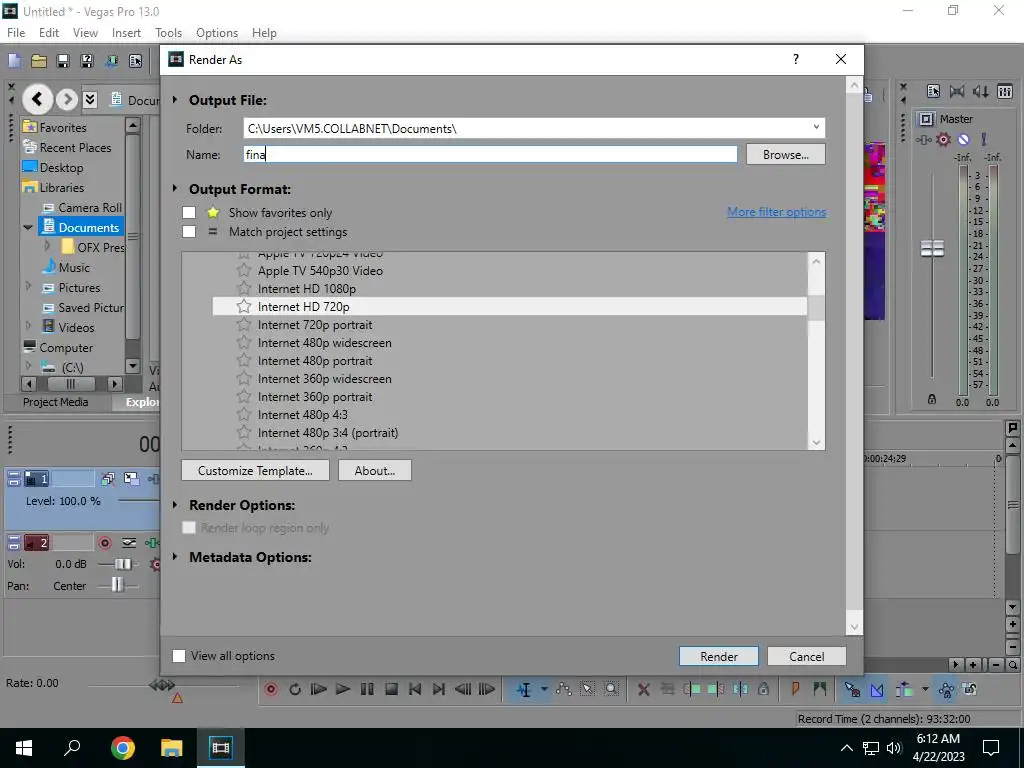Click the Render As filmstrip toolbar icon

pyautogui.click(x=111, y=61)
